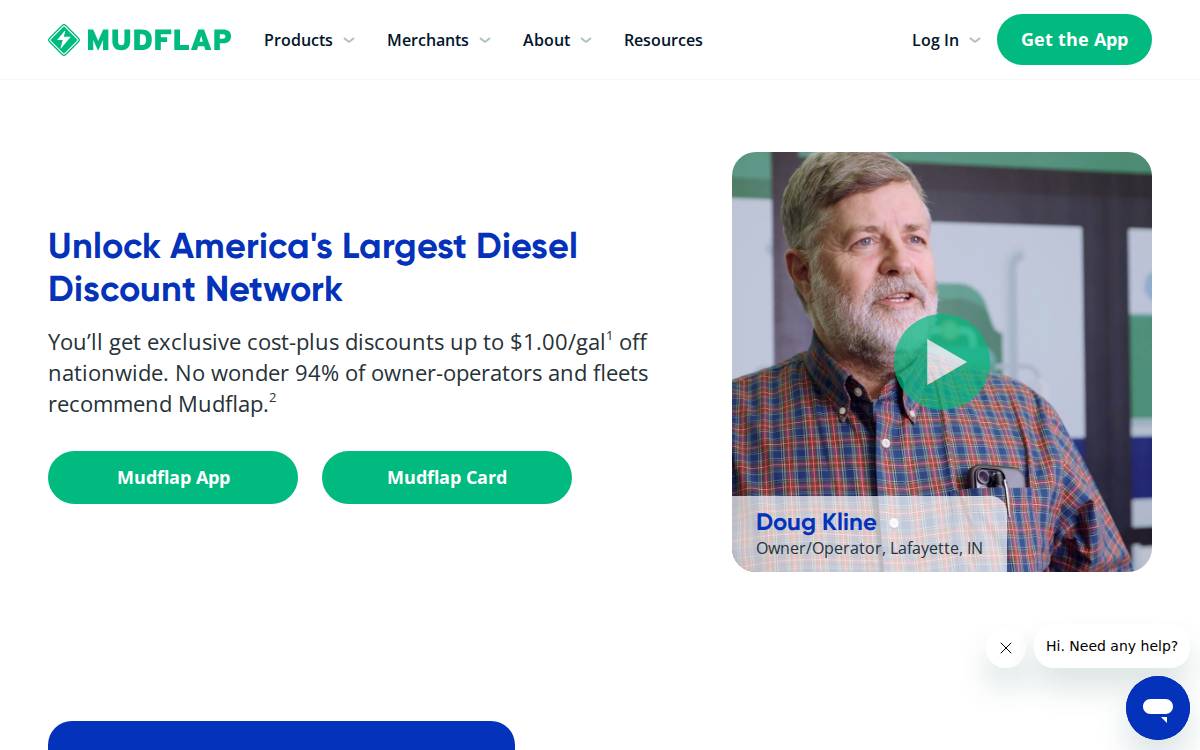Expand the Merchants dropdown chevron
This screenshot has width=1200, height=750.
coord(485,40)
